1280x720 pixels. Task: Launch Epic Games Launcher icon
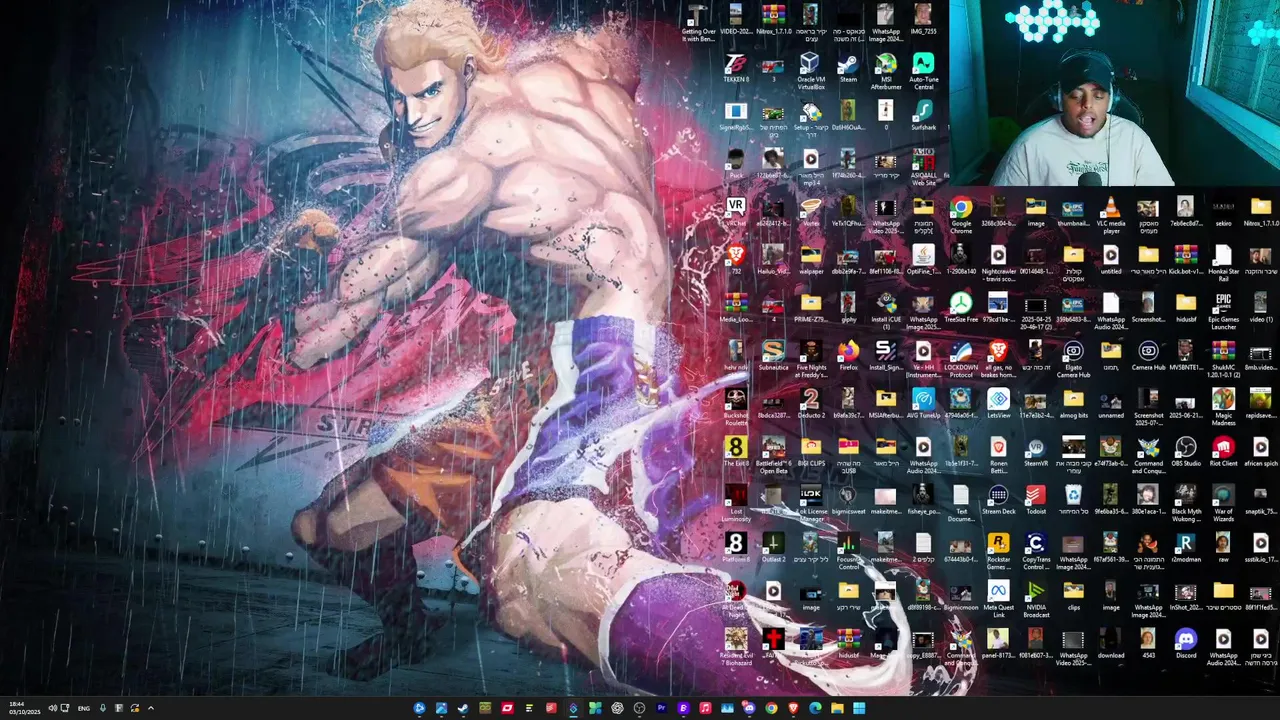point(1223,312)
